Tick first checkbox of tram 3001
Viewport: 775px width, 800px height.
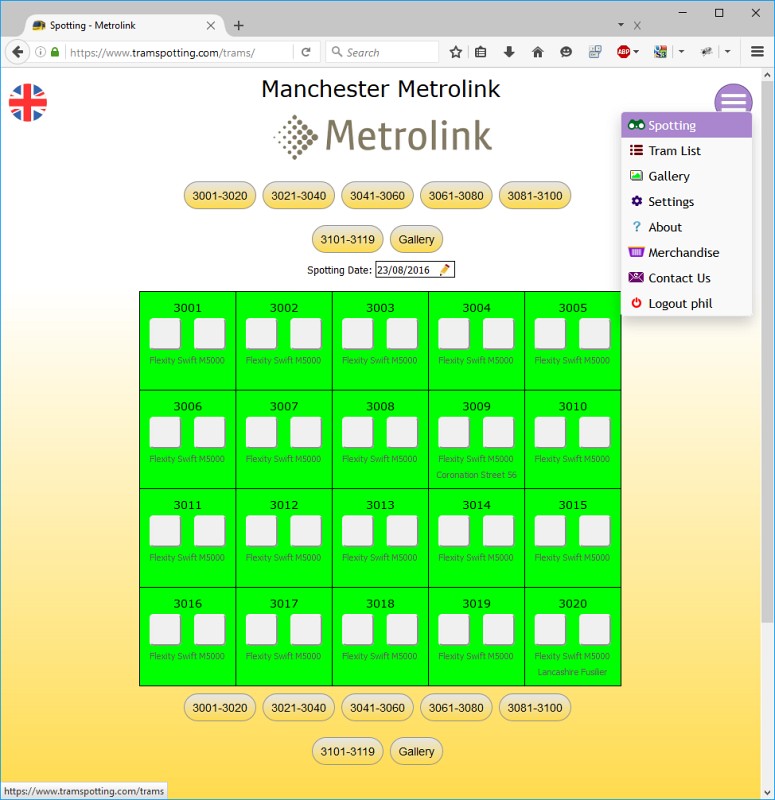click(165, 334)
